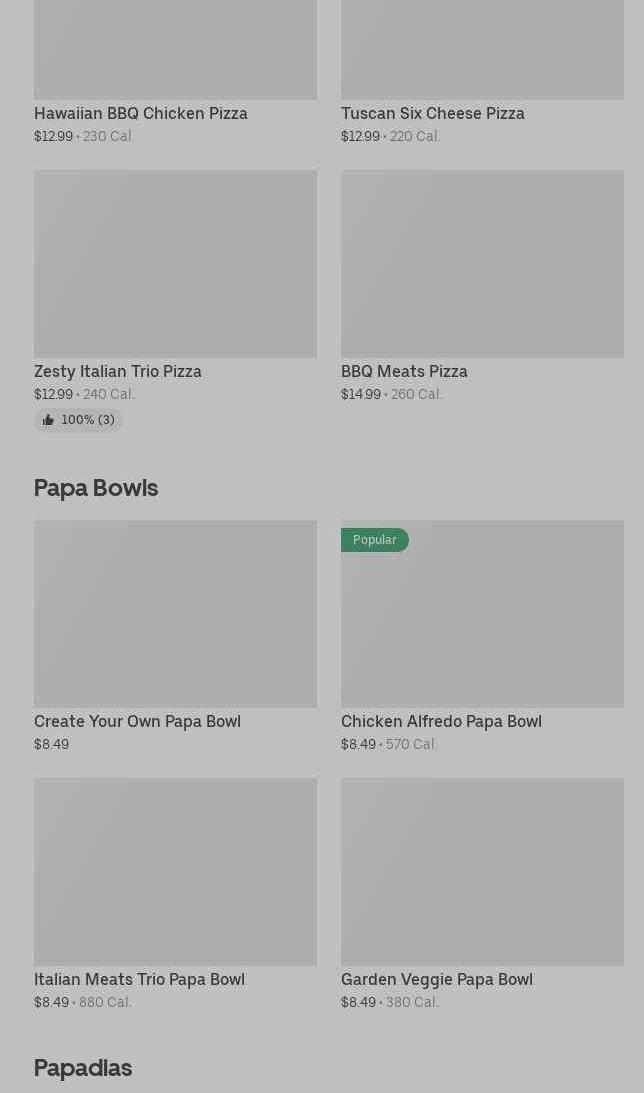Screen dimensions: 644x1093
Task: Click the Papadias section heading
Action: pos(83,1068)
